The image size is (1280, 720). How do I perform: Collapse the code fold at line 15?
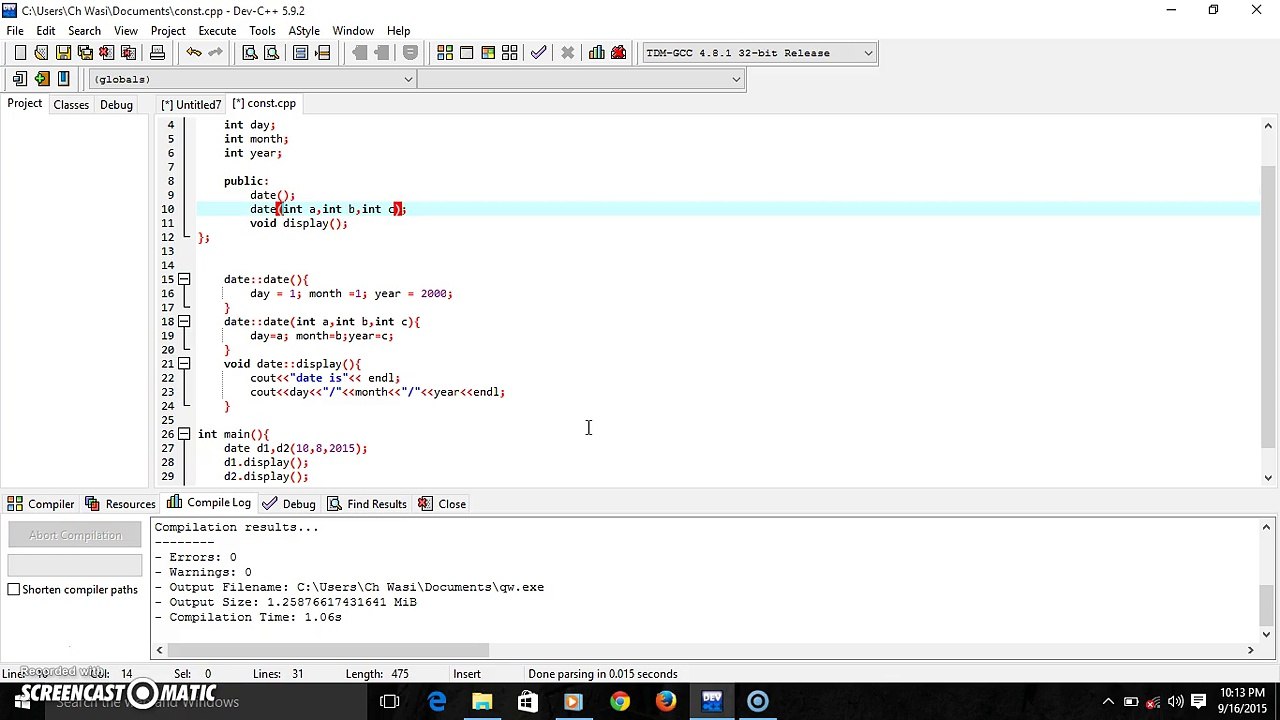point(184,280)
